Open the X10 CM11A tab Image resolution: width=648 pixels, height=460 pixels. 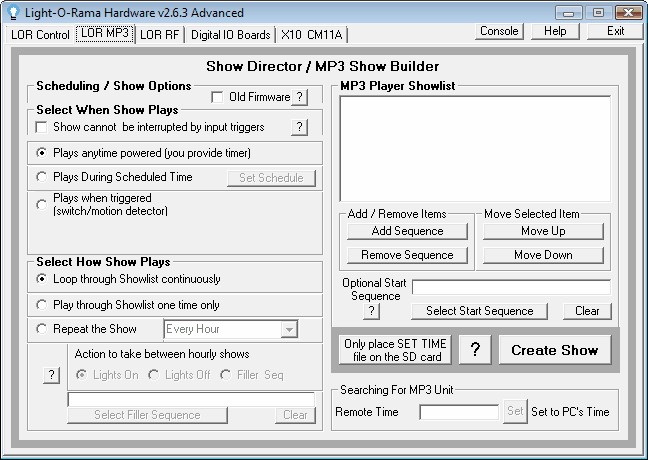(x=310, y=34)
